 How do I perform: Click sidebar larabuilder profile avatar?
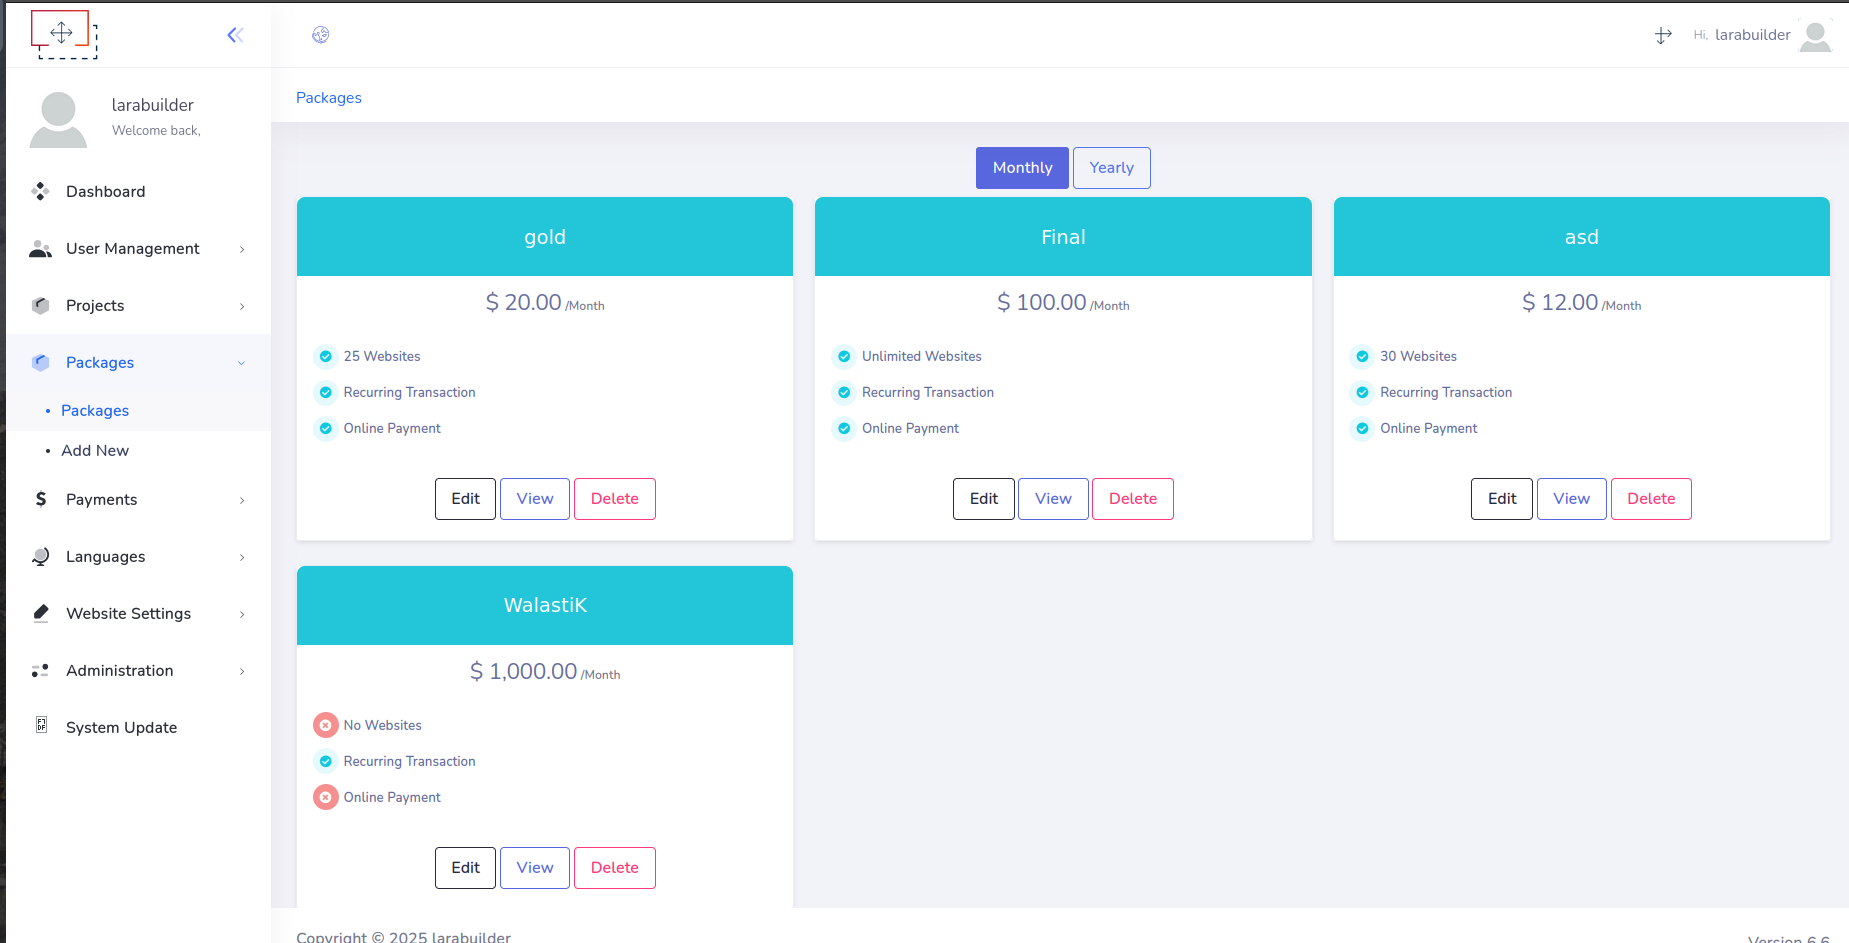tap(58, 119)
